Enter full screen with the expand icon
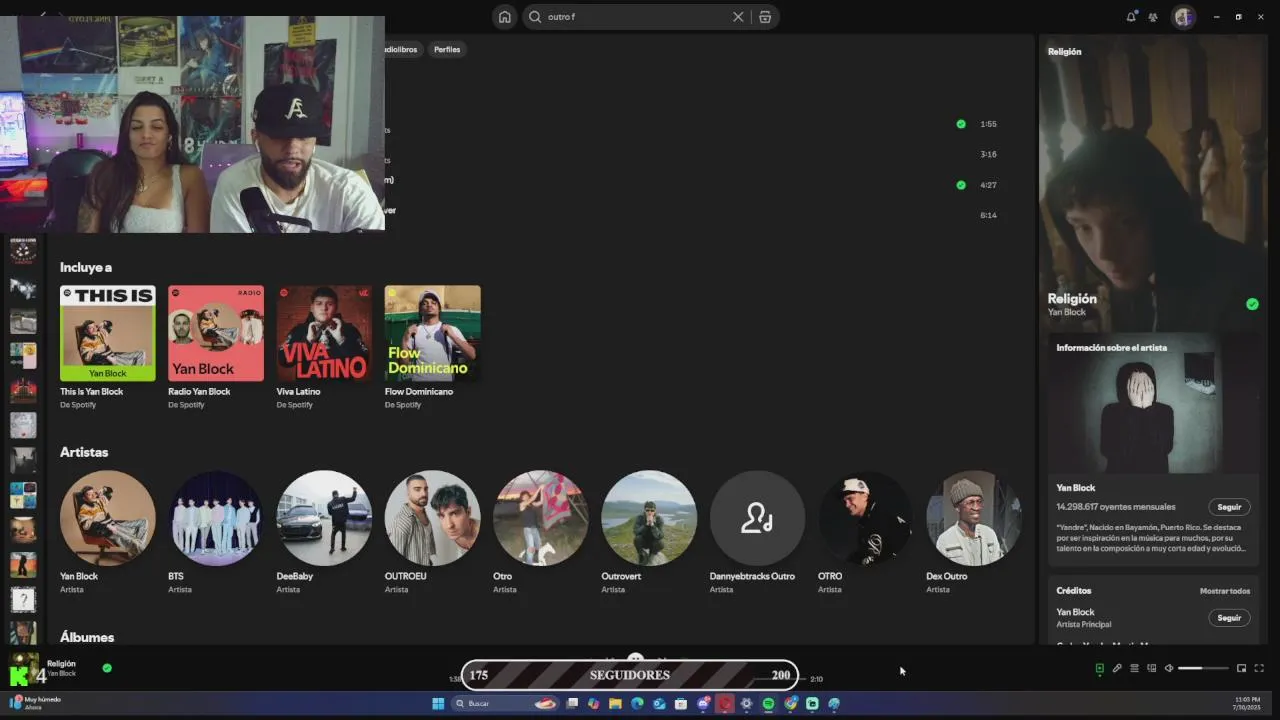The image size is (1280, 720). coord(1259,668)
